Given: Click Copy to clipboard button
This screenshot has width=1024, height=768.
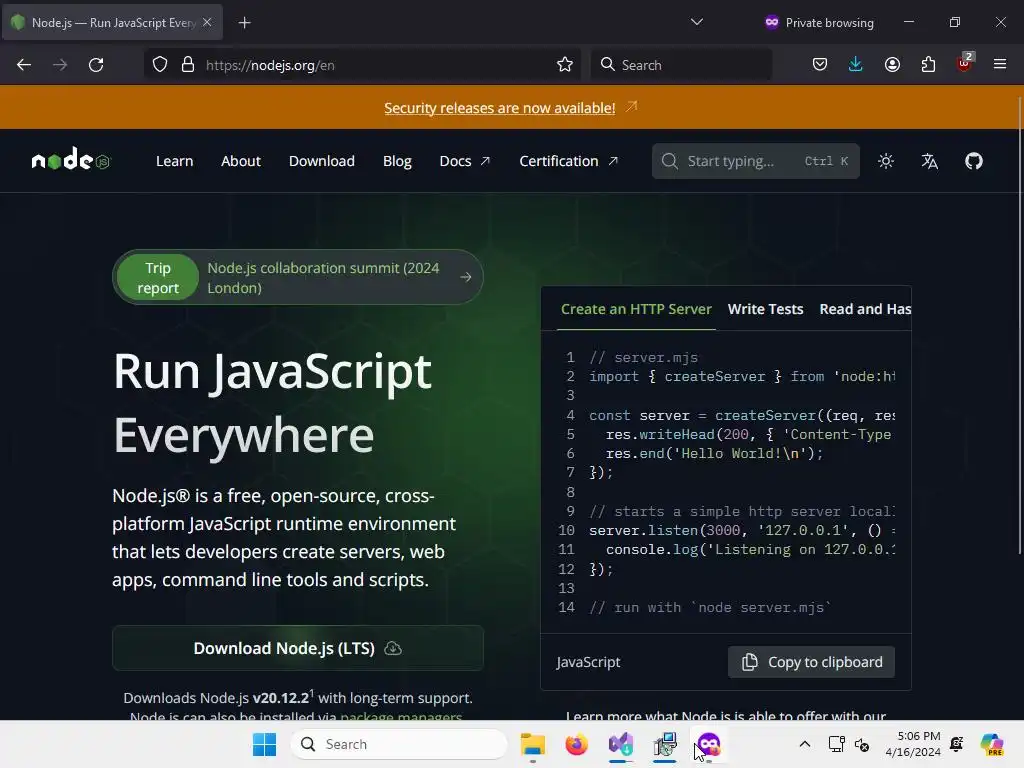Looking at the screenshot, I should [x=811, y=662].
